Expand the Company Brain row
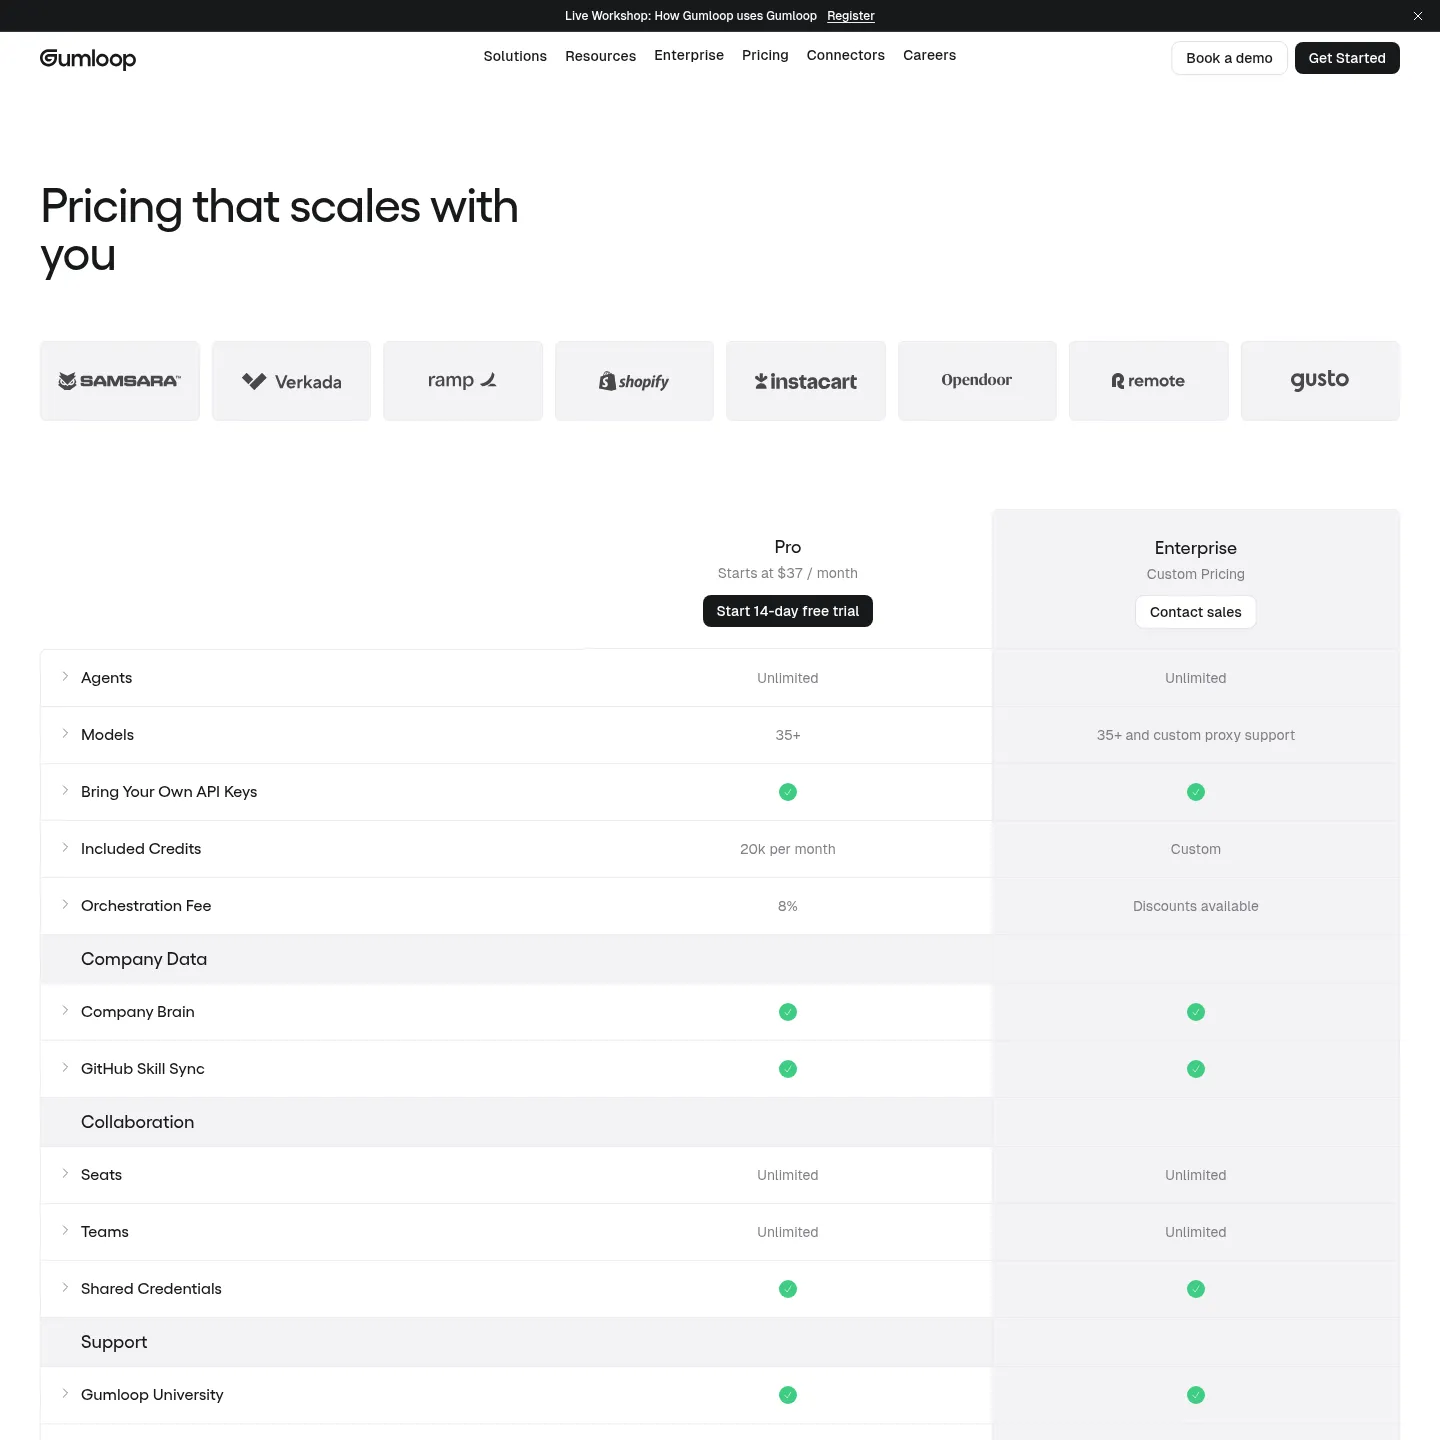The height and width of the screenshot is (1440, 1440). 65,1011
